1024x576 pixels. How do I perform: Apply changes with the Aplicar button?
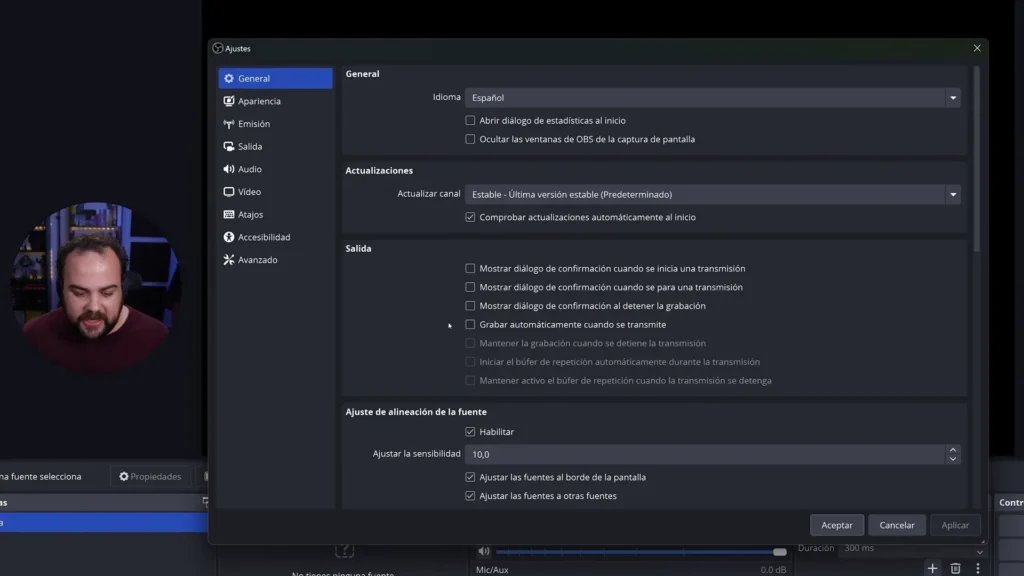955,524
